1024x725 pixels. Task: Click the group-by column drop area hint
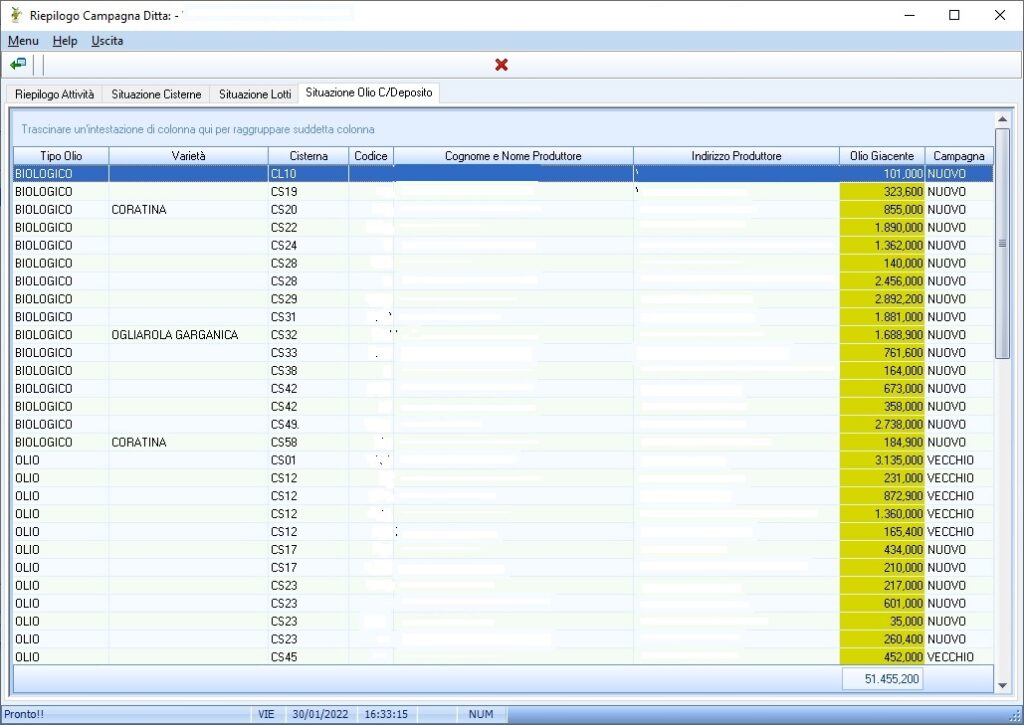[198, 129]
